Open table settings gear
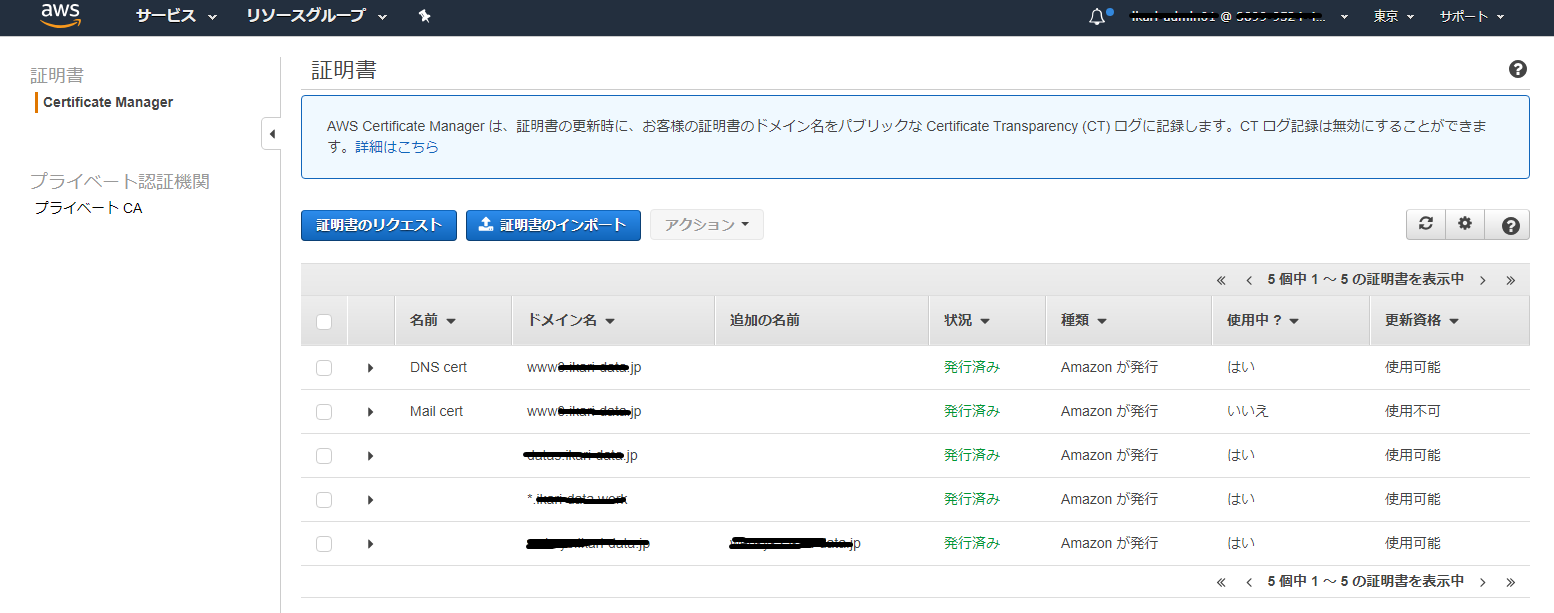This screenshot has height=613, width=1554. [1465, 224]
